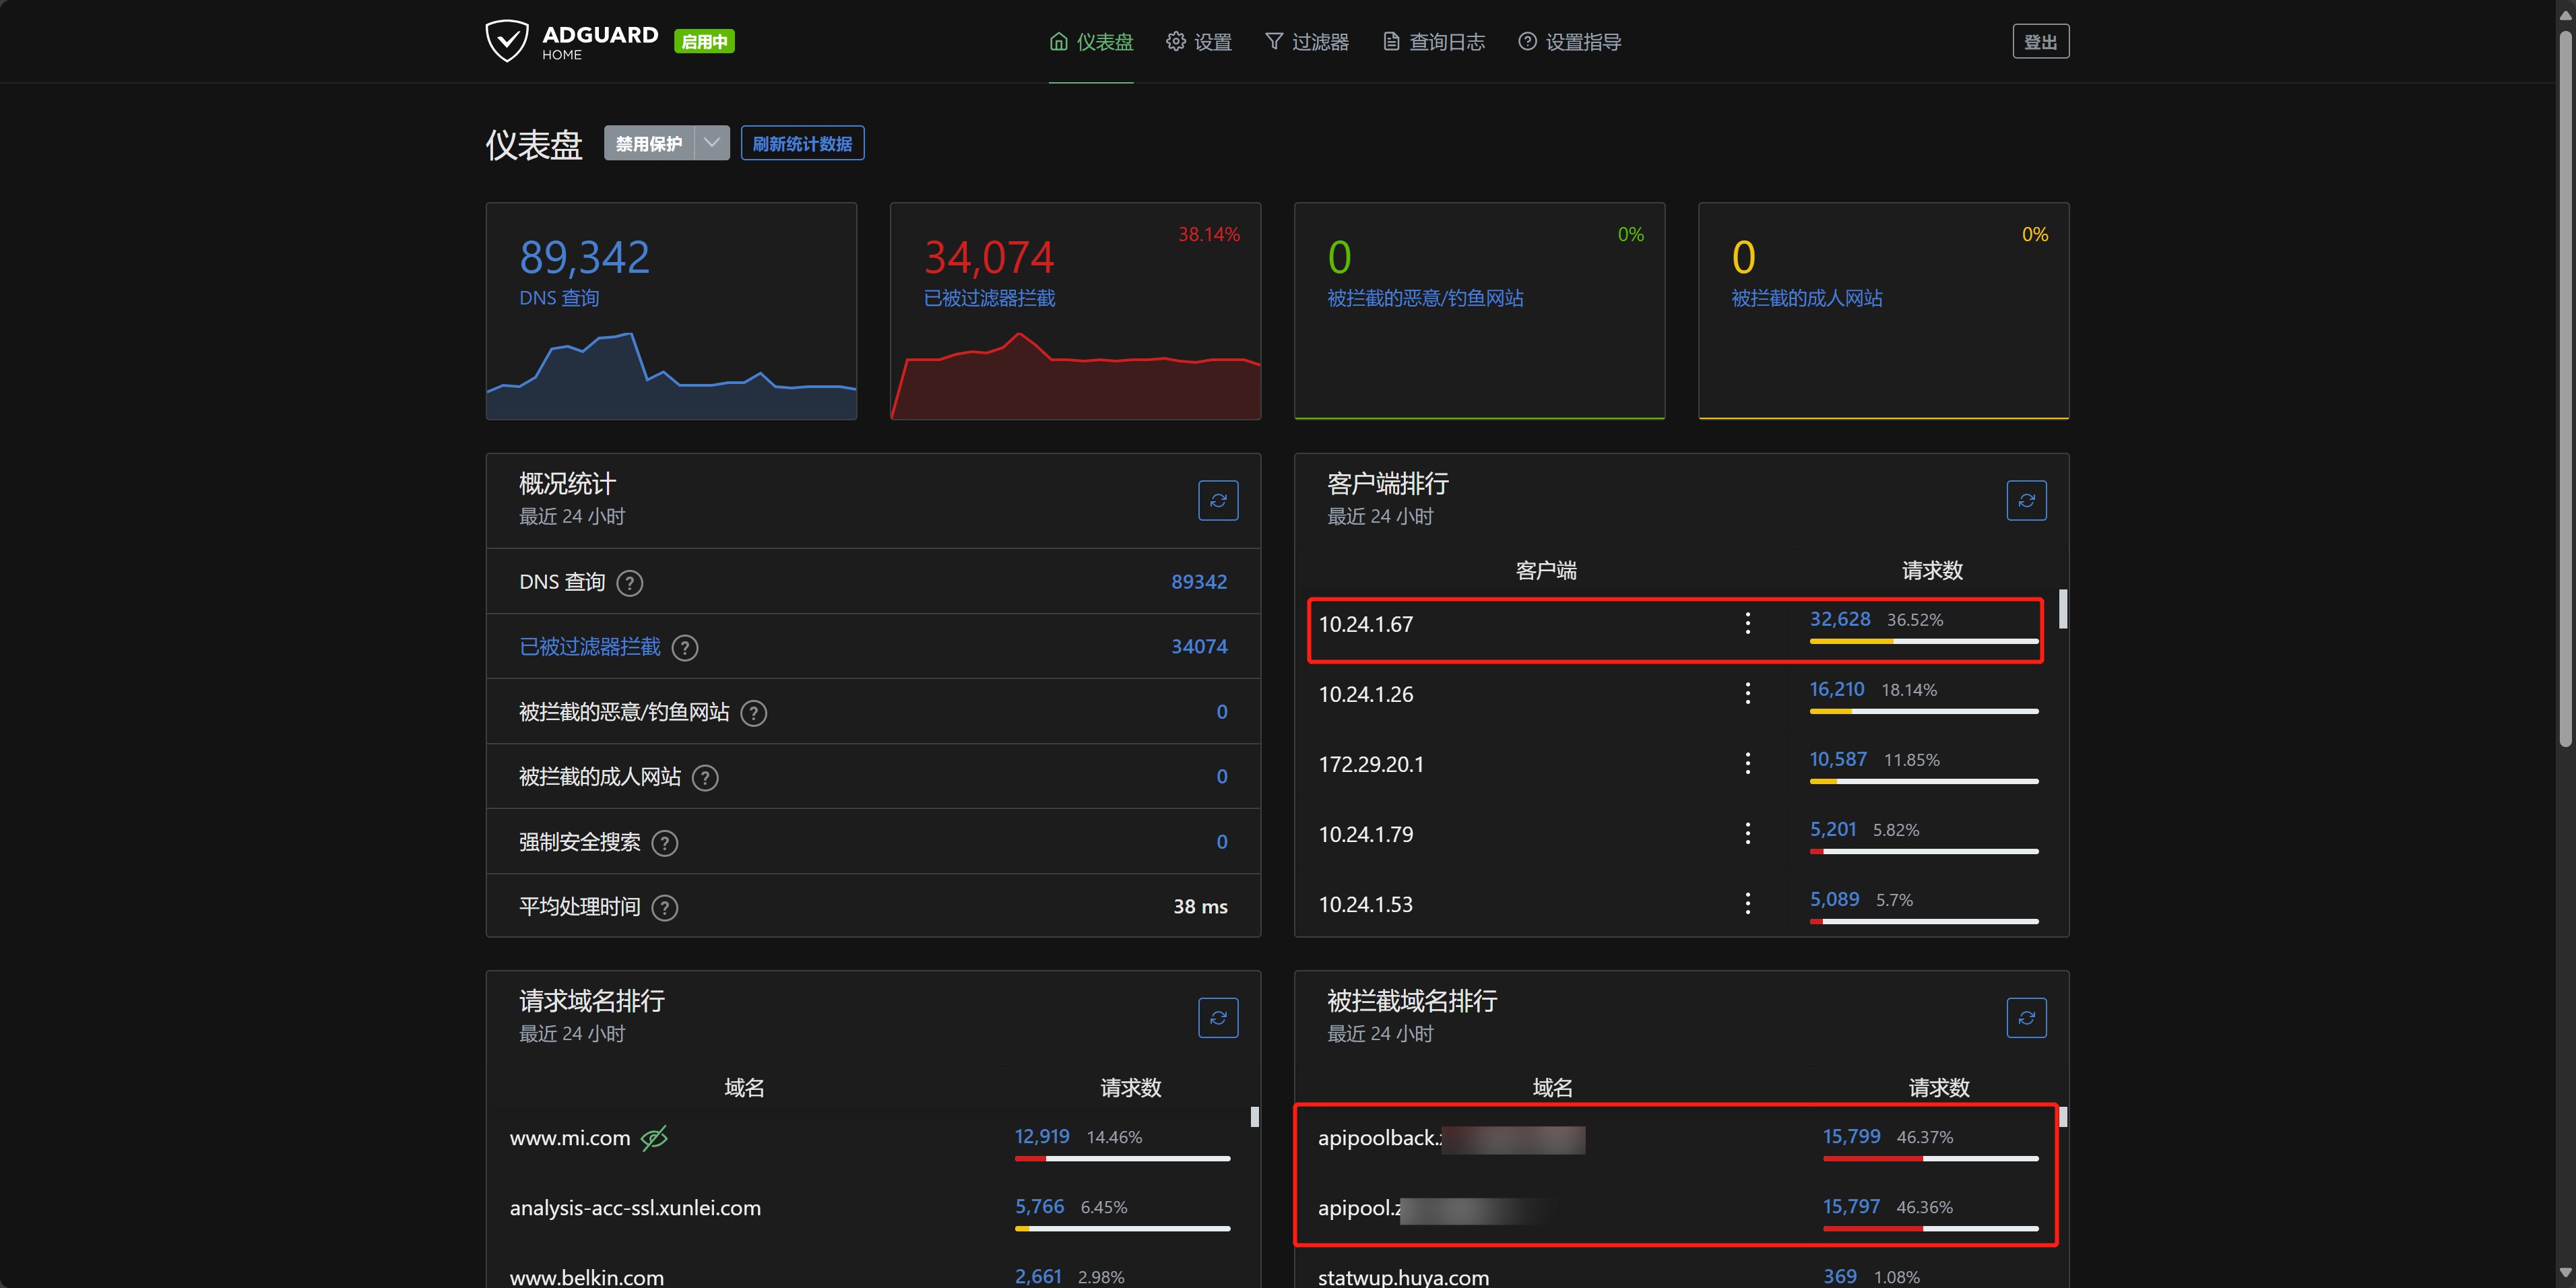Click the 36.52% progress bar for 10.24.1.67
The image size is (2576, 1288).
coord(1923,641)
